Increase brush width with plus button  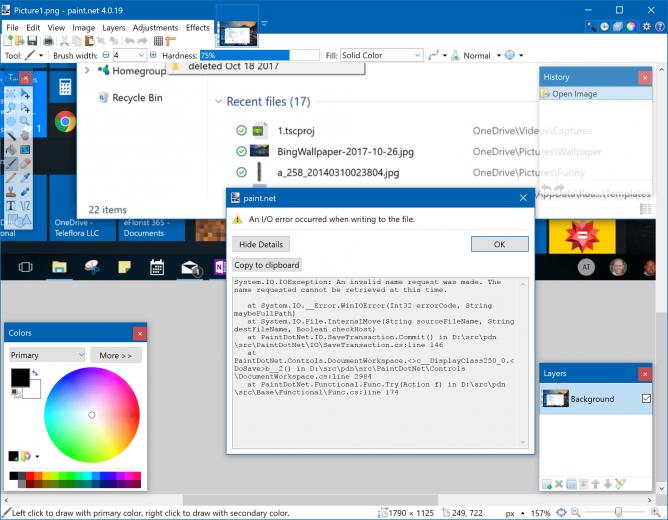153,55
